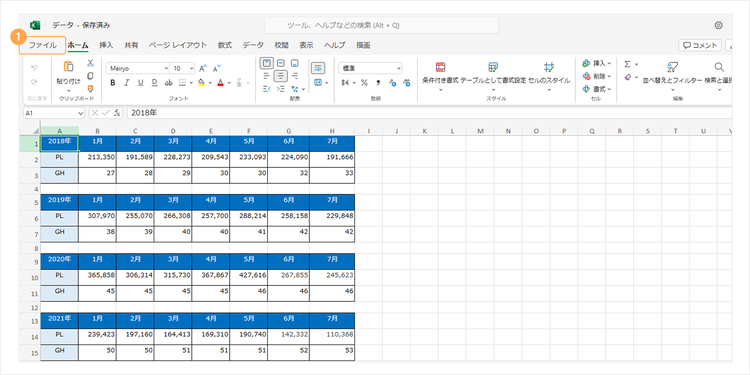Click the Align Left icon

(x=267, y=76)
